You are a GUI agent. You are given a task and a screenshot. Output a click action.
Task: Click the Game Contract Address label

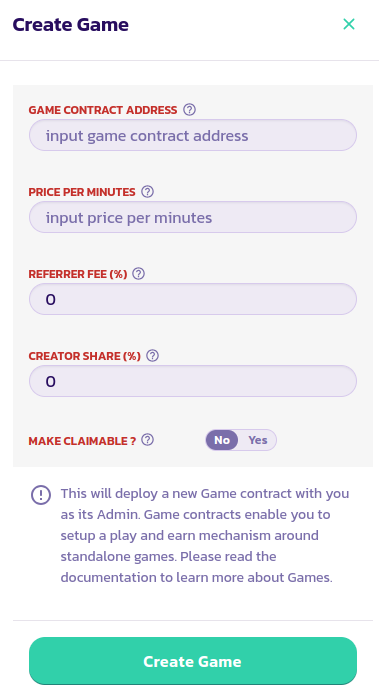pyautogui.click(x=103, y=110)
